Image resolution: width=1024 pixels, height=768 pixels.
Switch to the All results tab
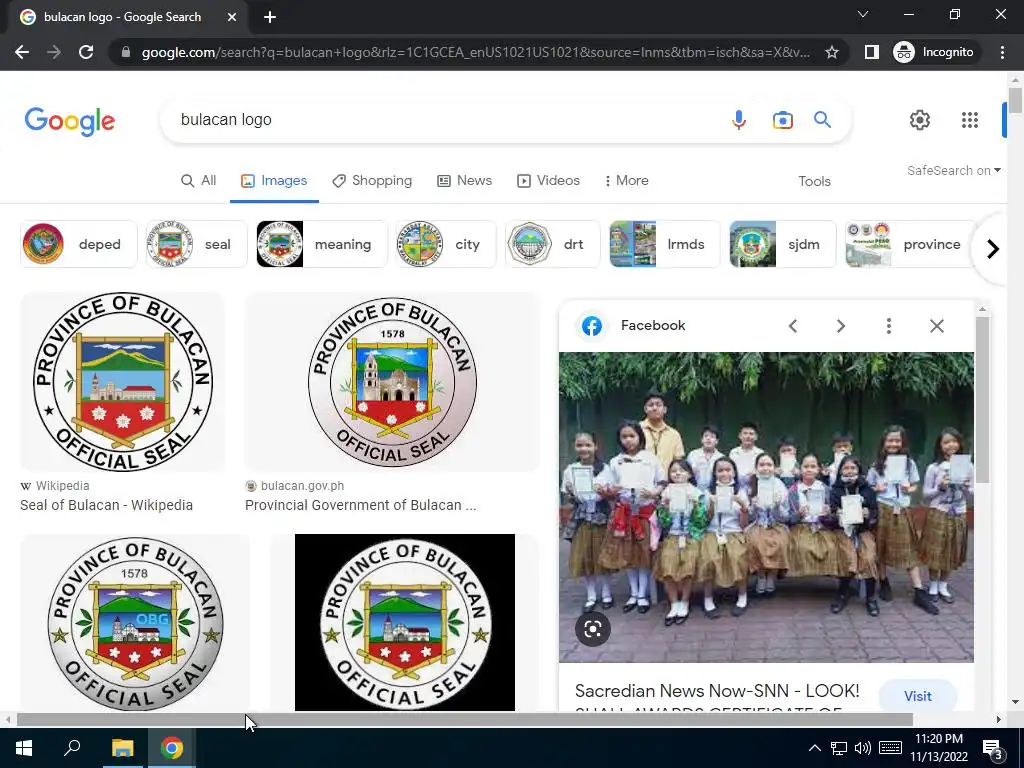point(199,181)
